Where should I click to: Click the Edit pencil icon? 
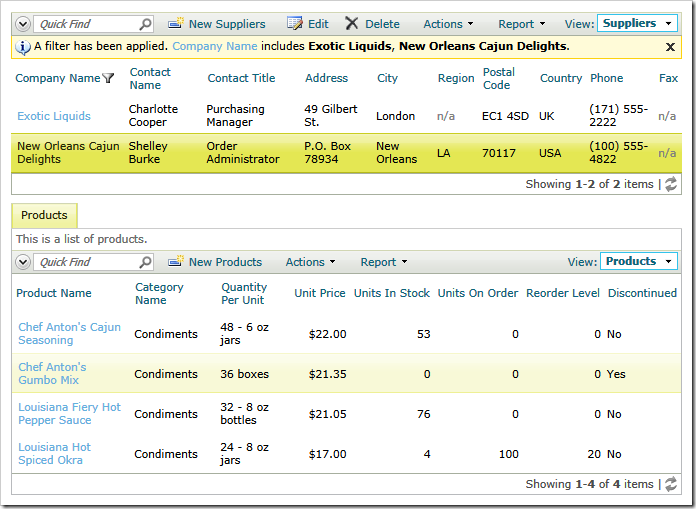coord(295,23)
